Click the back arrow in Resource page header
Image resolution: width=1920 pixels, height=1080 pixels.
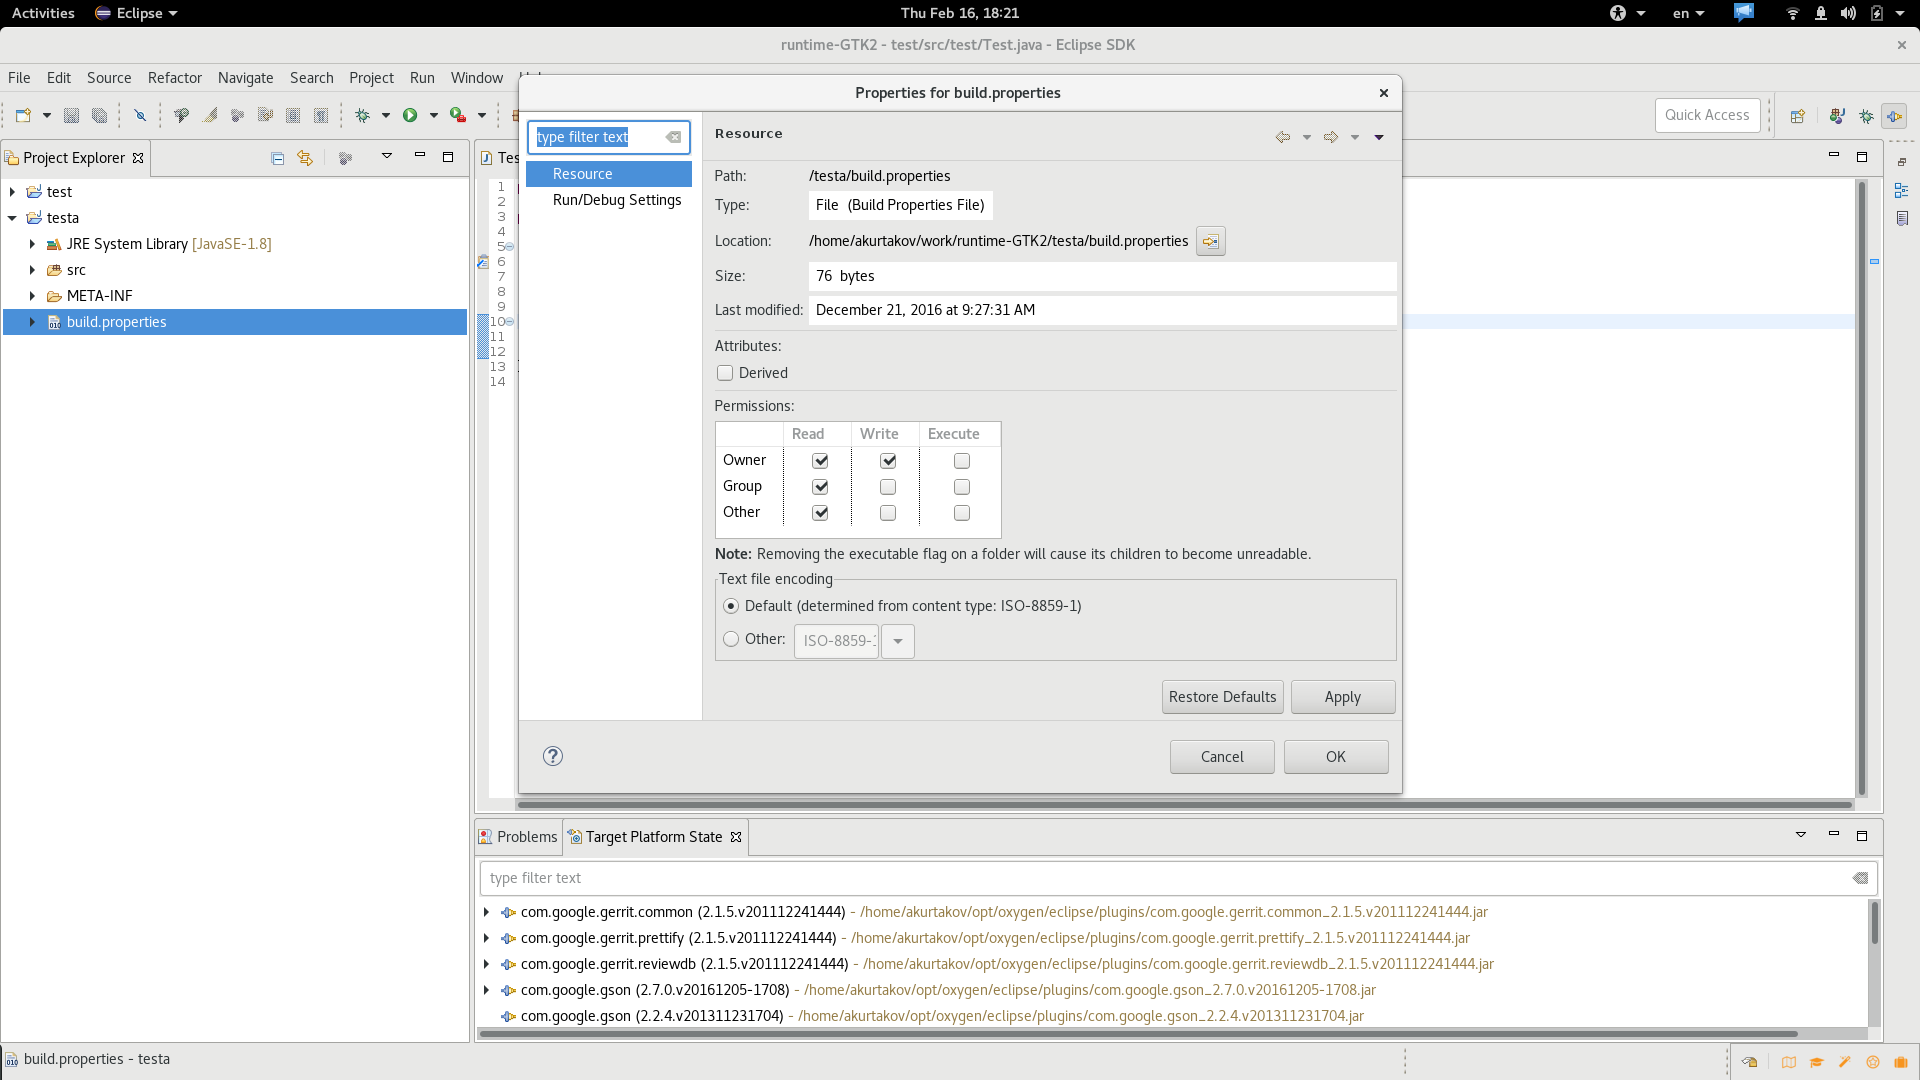(x=1282, y=137)
